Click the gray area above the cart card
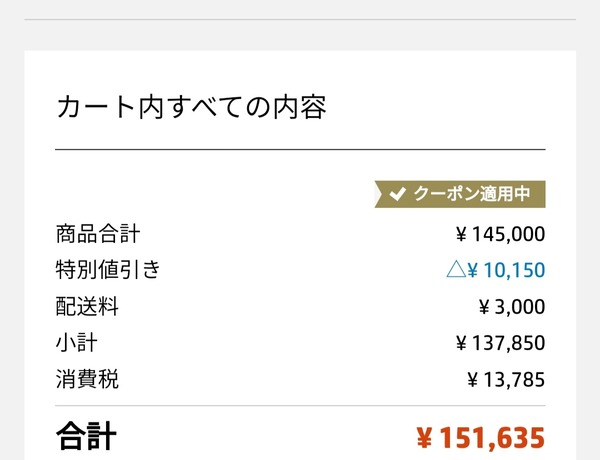The height and width of the screenshot is (460, 600). [x=300, y=35]
